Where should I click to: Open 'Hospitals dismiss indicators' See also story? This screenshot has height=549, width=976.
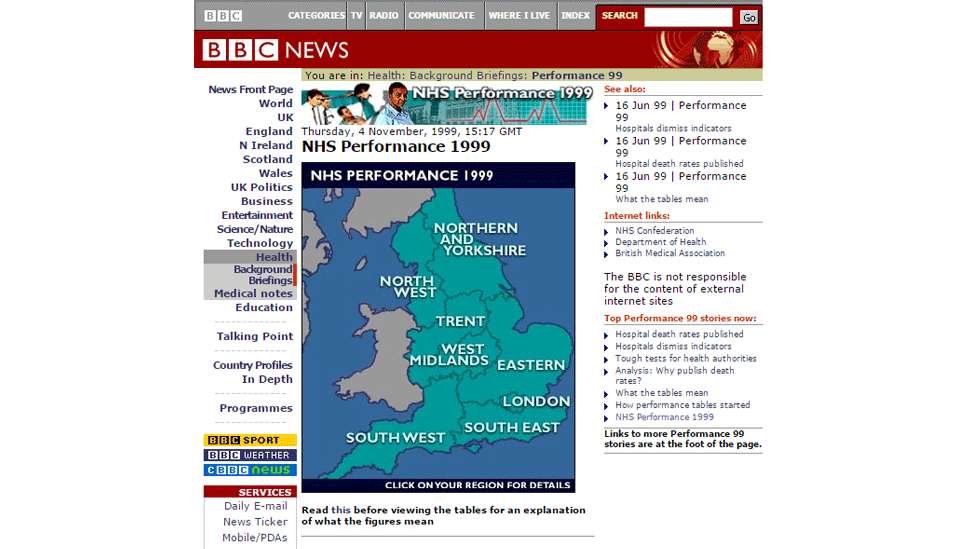pyautogui.click(x=673, y=128)
